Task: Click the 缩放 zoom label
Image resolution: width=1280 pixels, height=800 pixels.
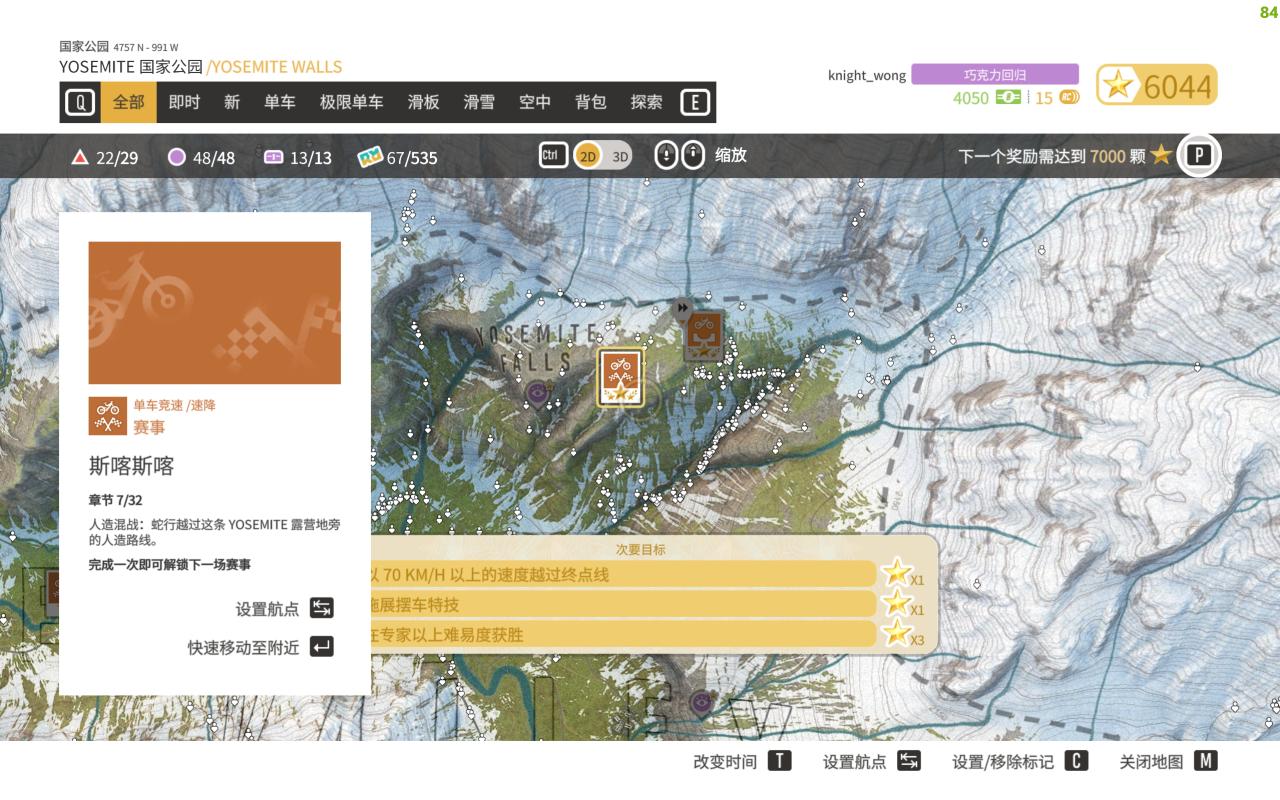Action: (731, 155)
